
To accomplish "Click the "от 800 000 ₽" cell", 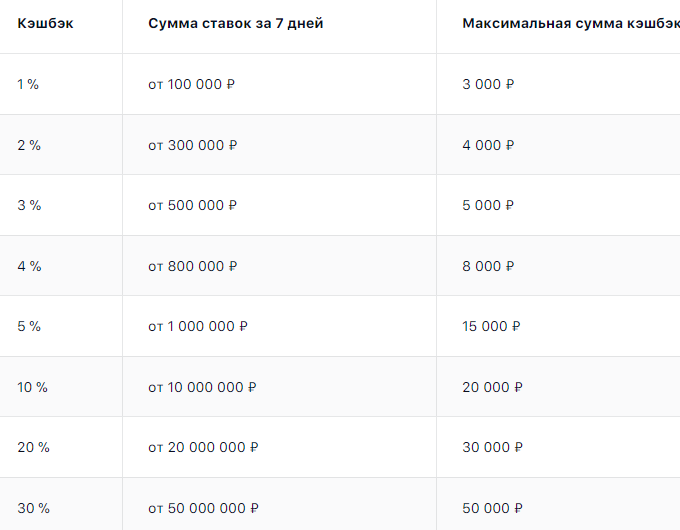I will click(x=193, y=266).
